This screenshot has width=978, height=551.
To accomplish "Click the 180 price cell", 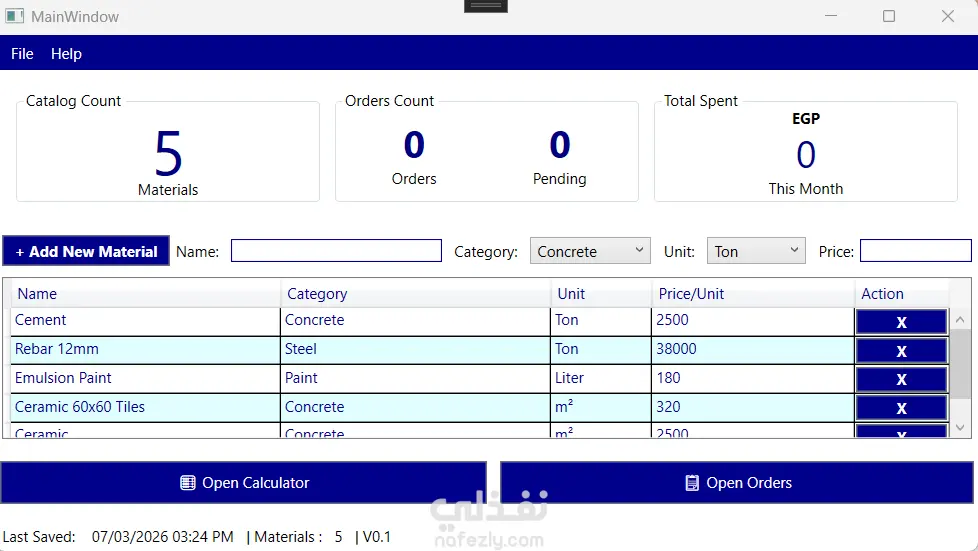I will [753, 379].
